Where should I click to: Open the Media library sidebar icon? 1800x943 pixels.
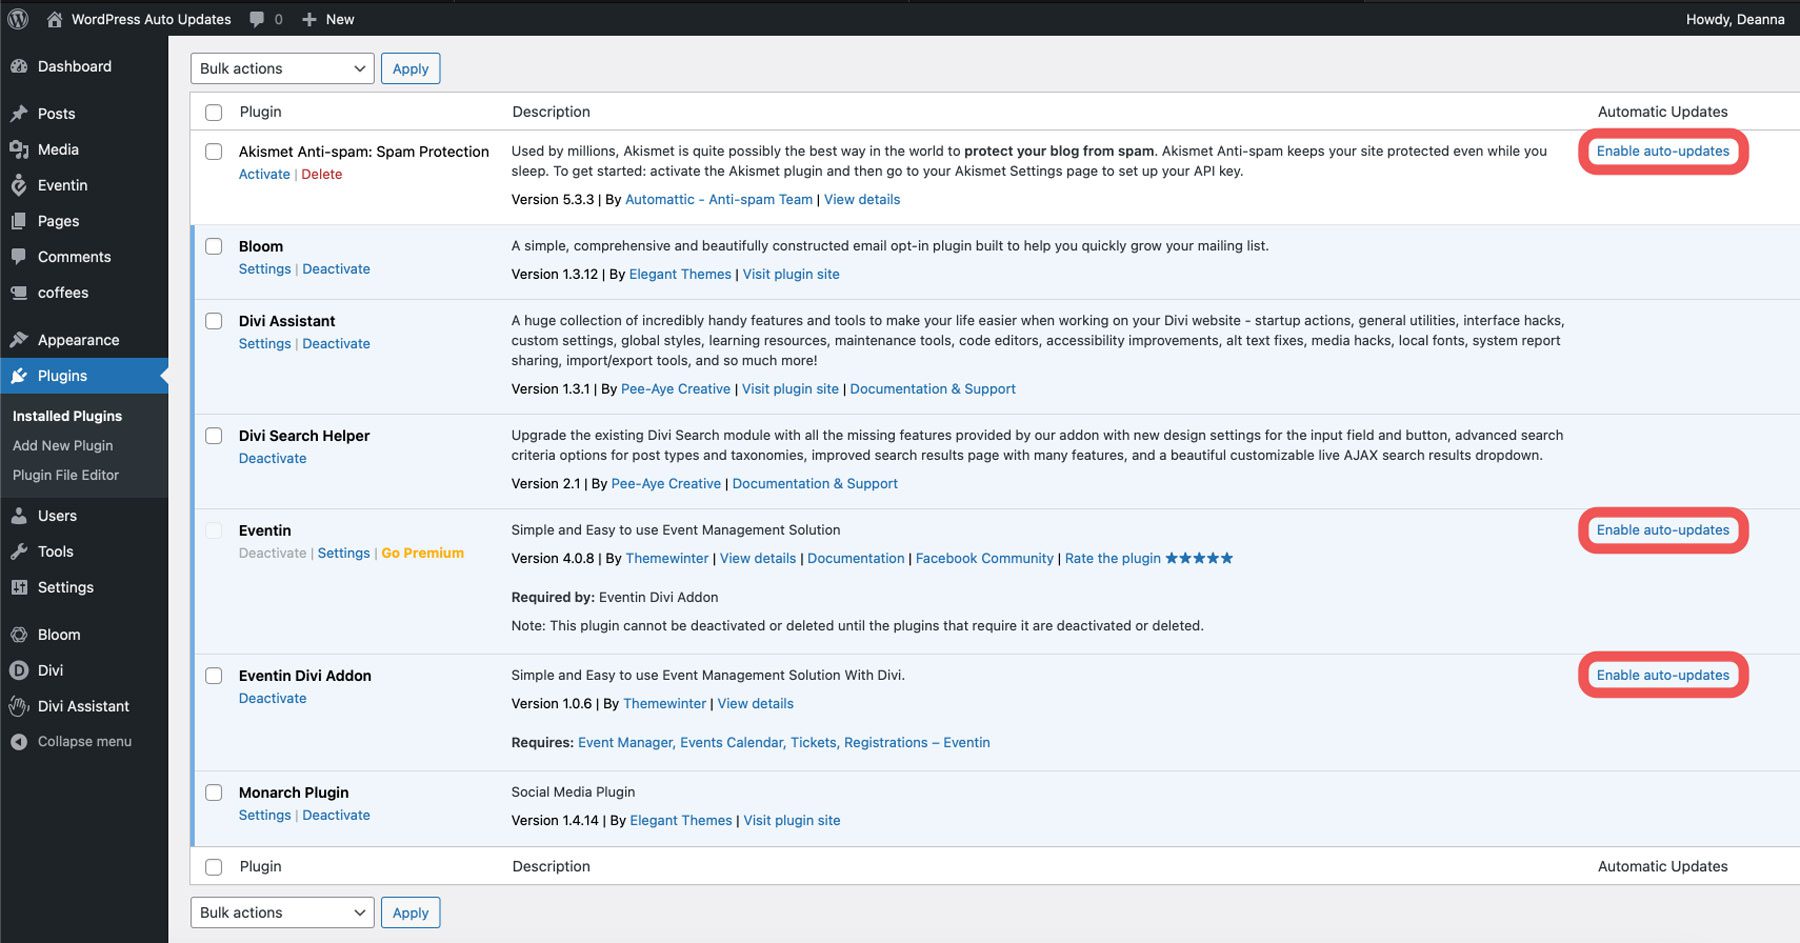(20, 149)
